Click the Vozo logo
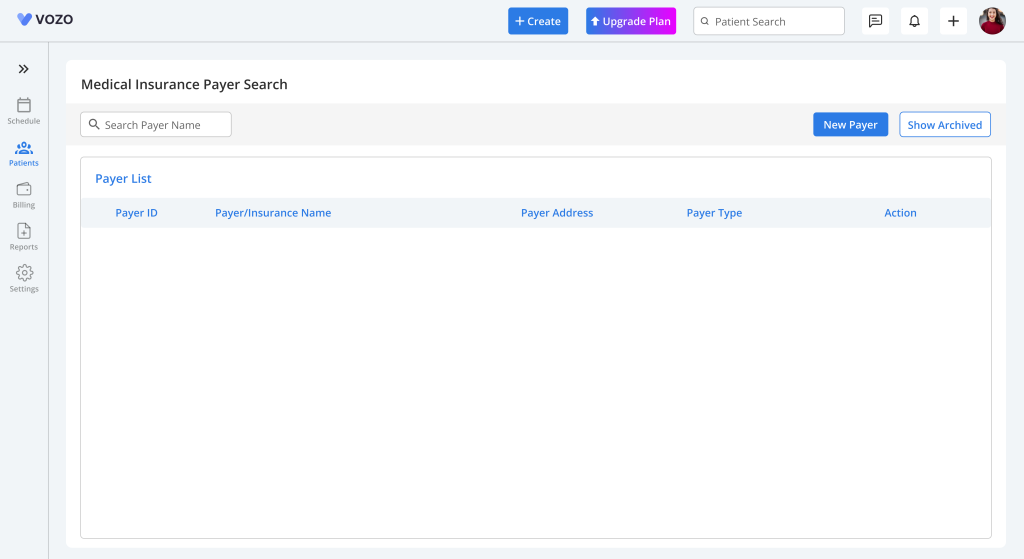The image size is (1024, 559). (x=45, y=20)
